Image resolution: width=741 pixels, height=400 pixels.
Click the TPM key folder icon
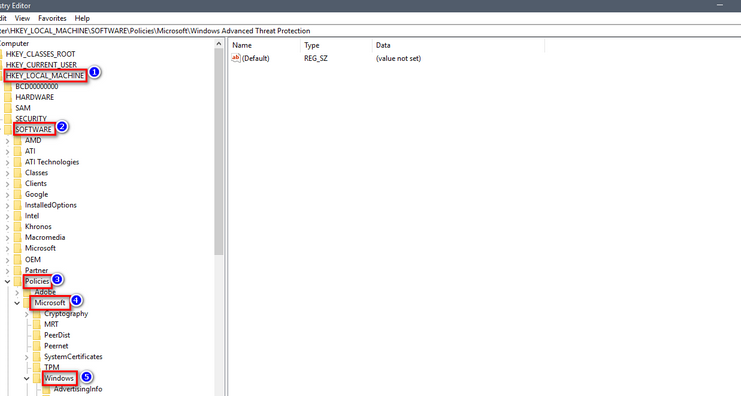click(x=37, y=367)
